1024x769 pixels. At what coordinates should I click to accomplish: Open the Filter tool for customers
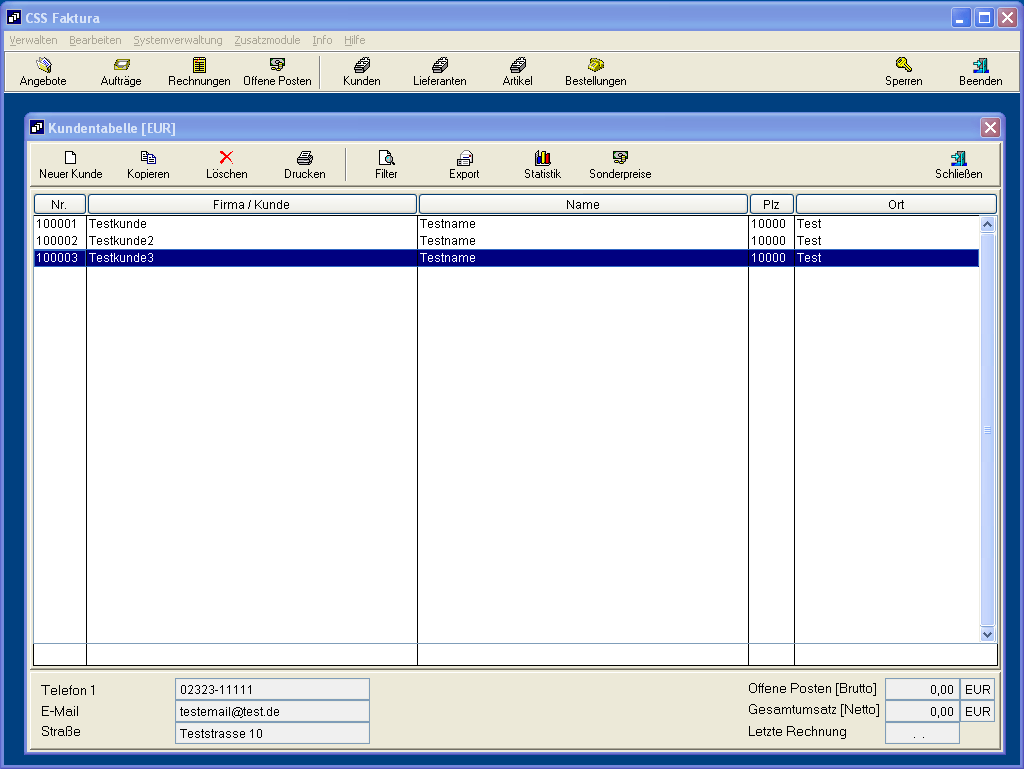(x=386, y=165)
